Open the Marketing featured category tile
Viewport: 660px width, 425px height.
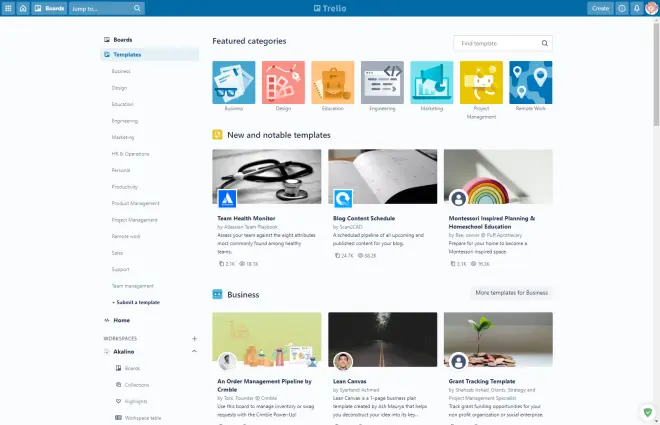tap(432, 82)
